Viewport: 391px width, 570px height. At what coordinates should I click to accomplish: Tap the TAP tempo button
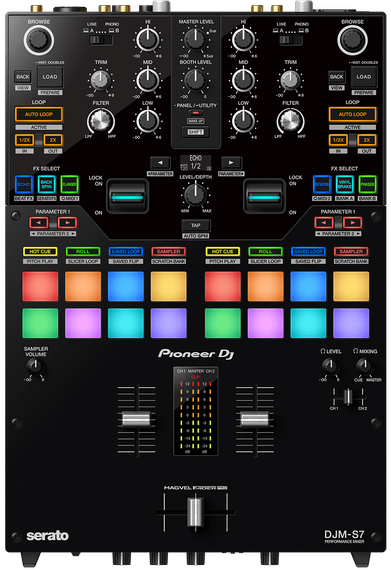(196, 226)
